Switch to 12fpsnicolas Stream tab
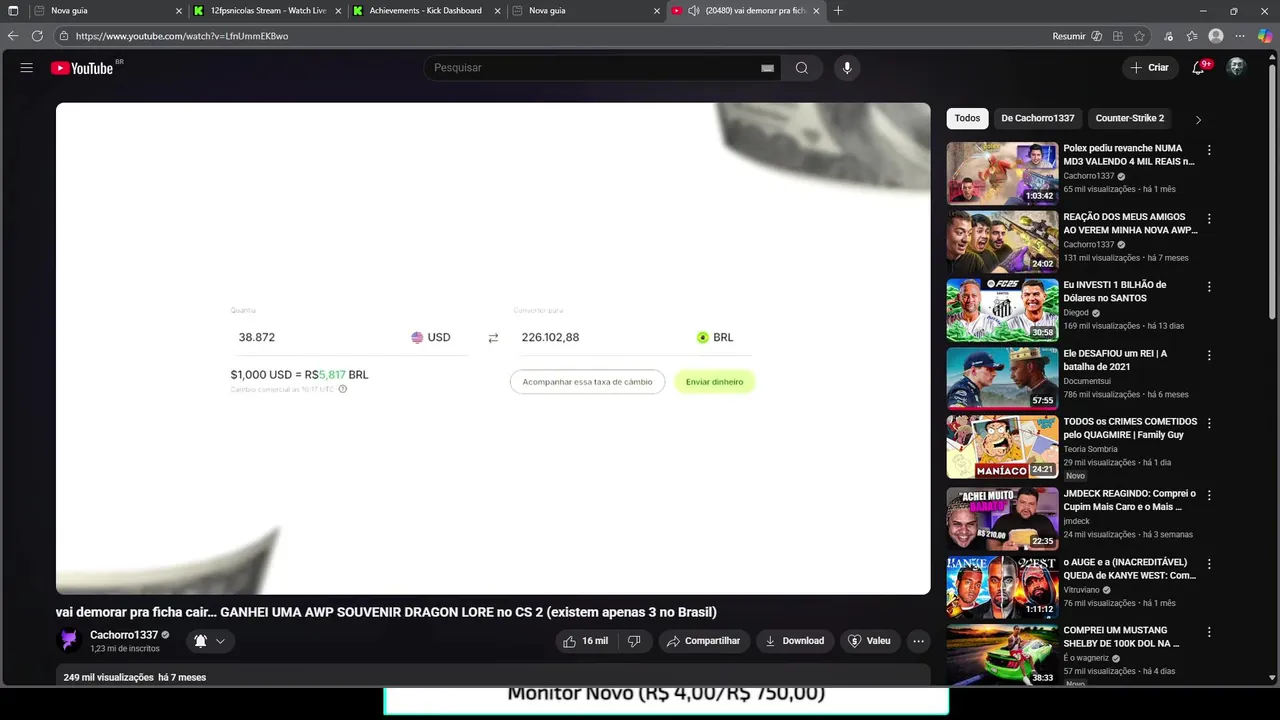This screenshot has width=1280, height=720. (x=268, y=11)
